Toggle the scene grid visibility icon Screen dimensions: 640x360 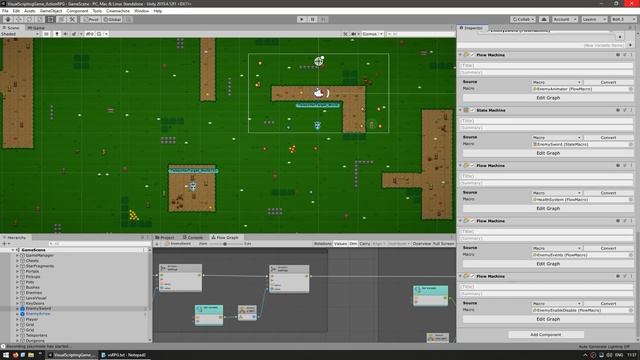pyautogui.click(x=99, y=34)
